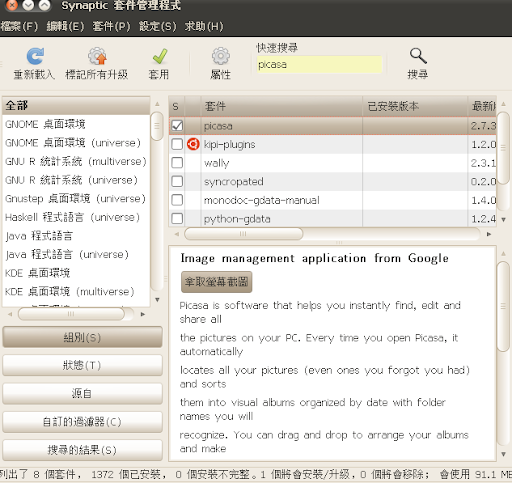
Task: Select GNU R 統計系統 (multiverse) category
Action: click(76, 162)
